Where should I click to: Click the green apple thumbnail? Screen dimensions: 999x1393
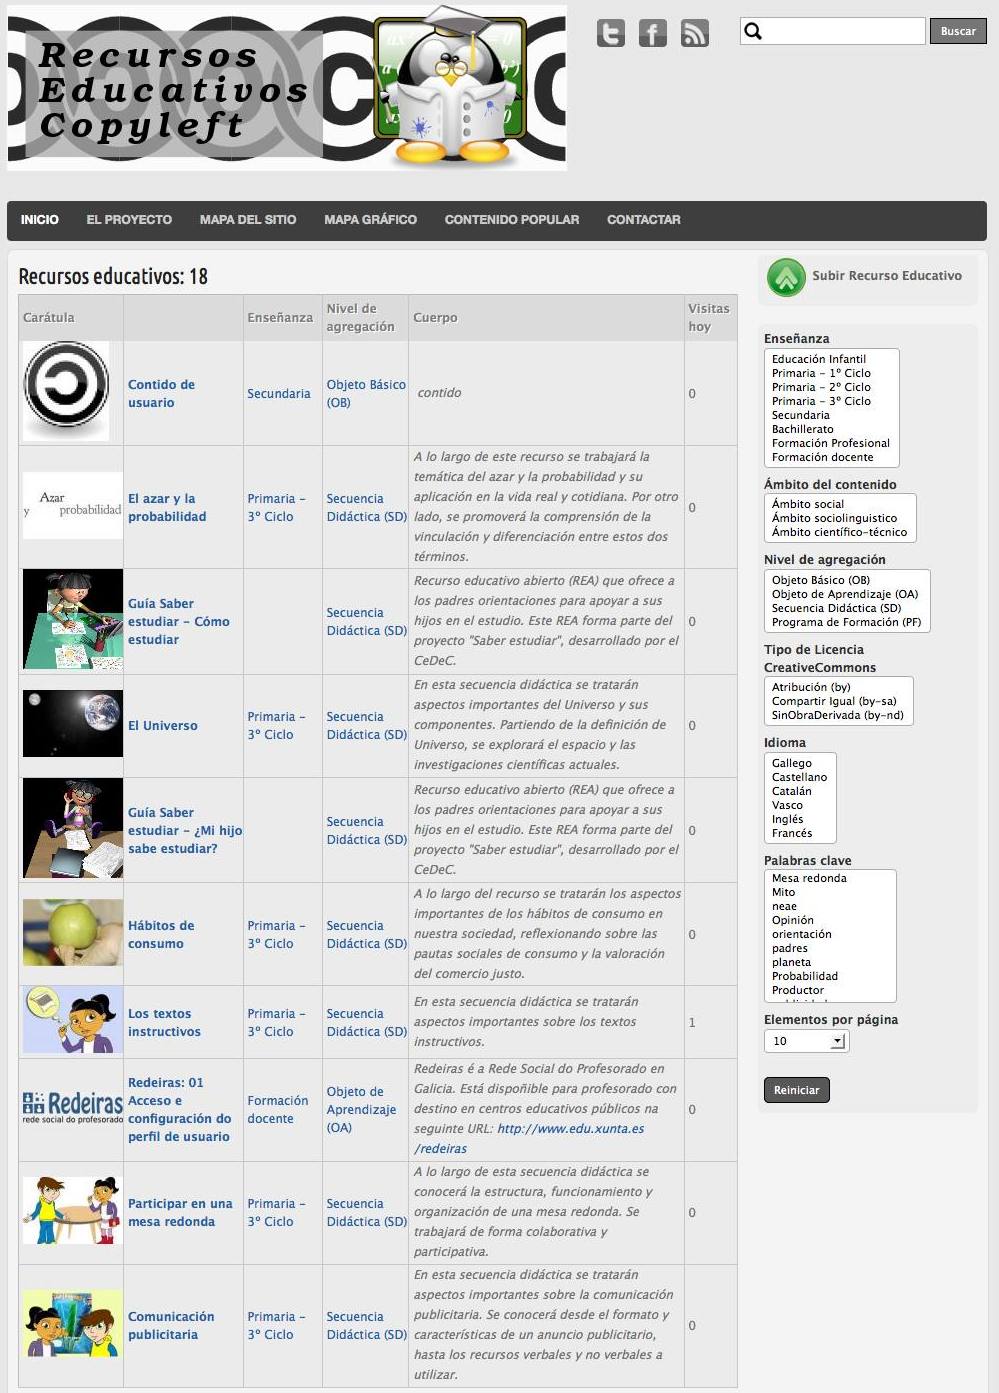coord(72,933)
